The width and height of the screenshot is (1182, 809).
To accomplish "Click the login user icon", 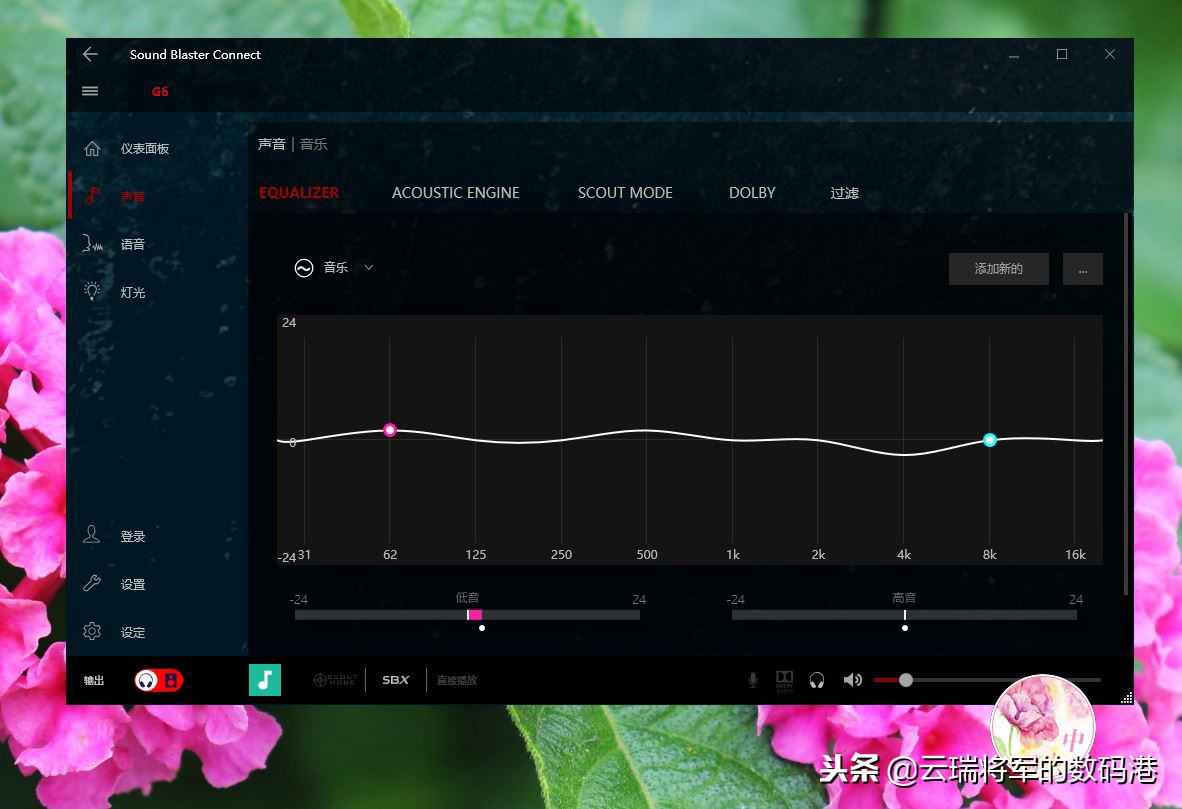I will tap(91, 535).
